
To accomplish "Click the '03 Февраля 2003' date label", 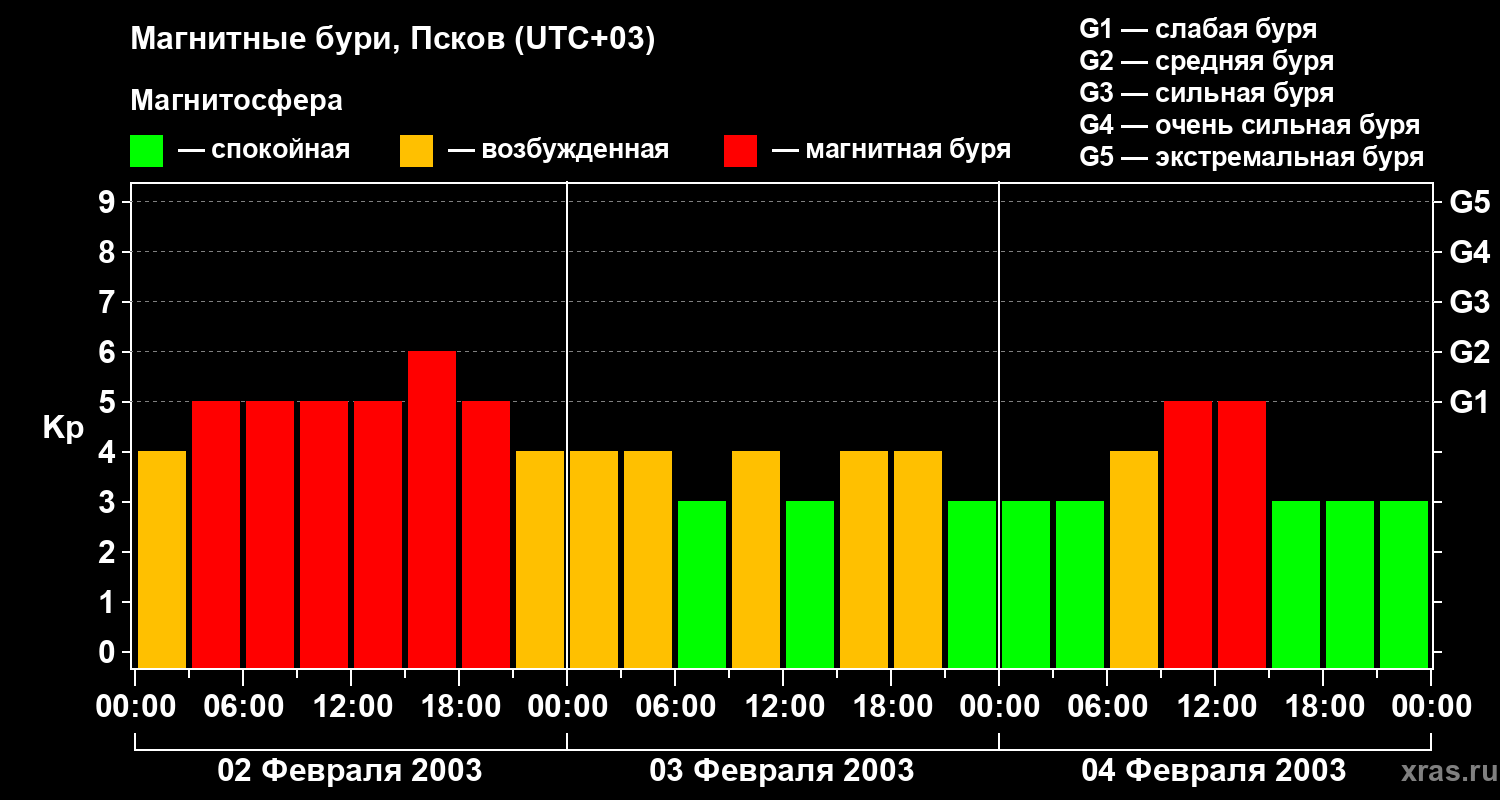I will click(x=782, y=771).
